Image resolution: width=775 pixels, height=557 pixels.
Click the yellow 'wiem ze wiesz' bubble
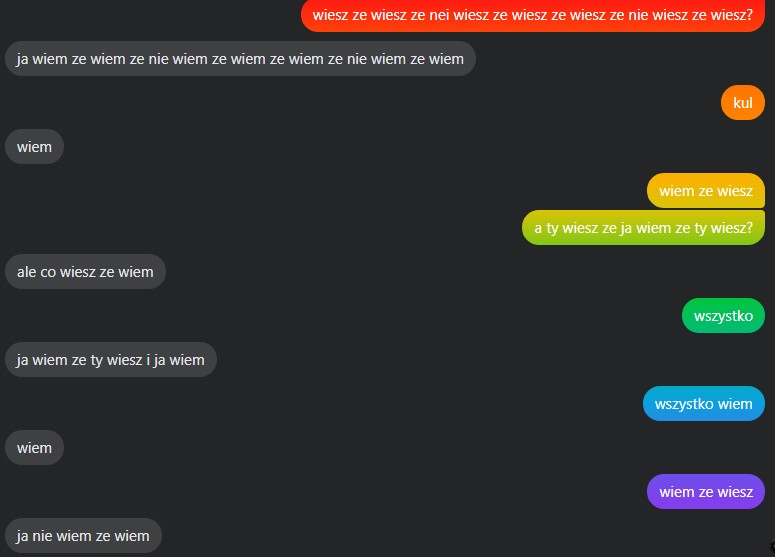706,191
